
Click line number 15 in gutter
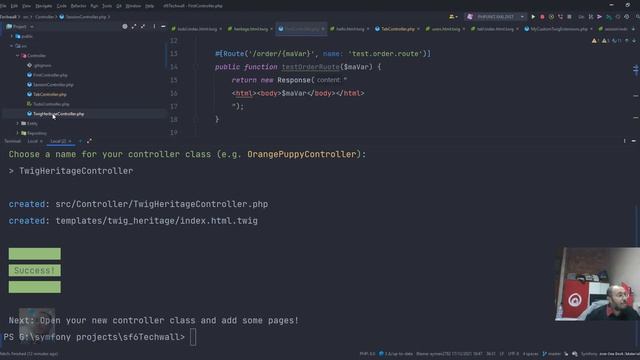coord(174,80)
